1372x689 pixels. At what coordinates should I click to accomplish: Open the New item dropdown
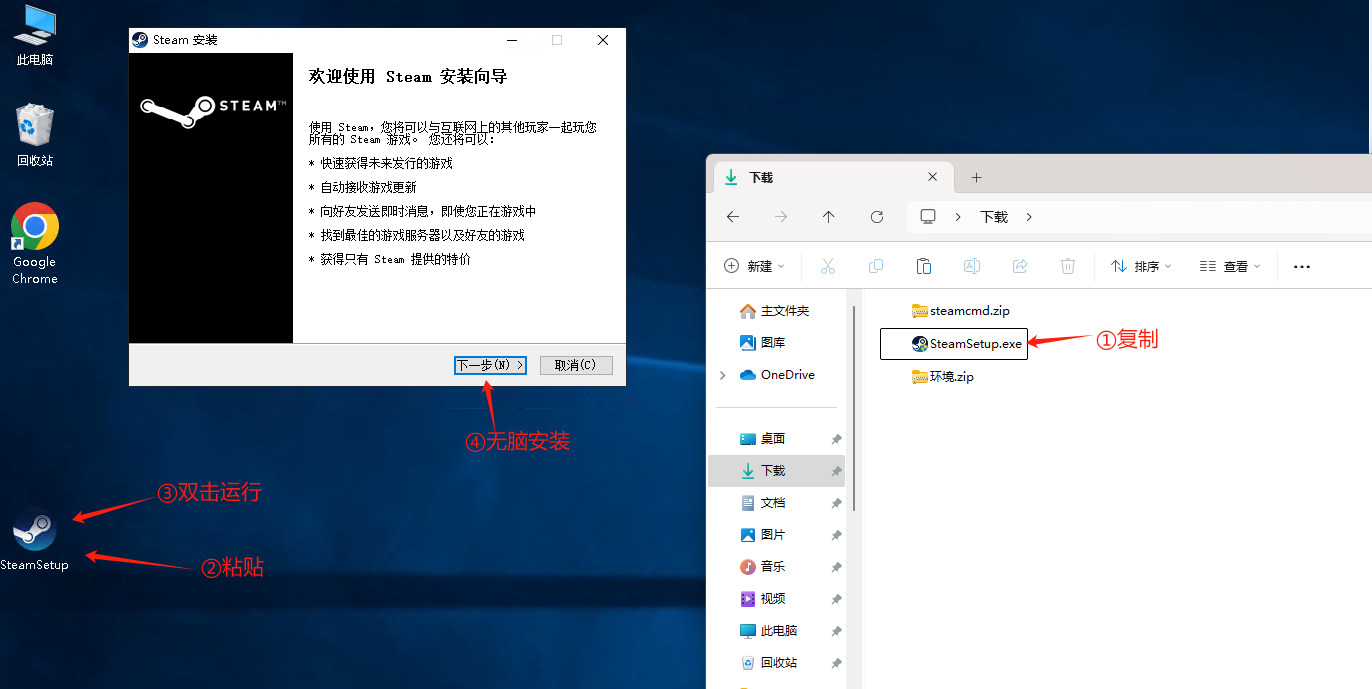(x=755, y=266)
